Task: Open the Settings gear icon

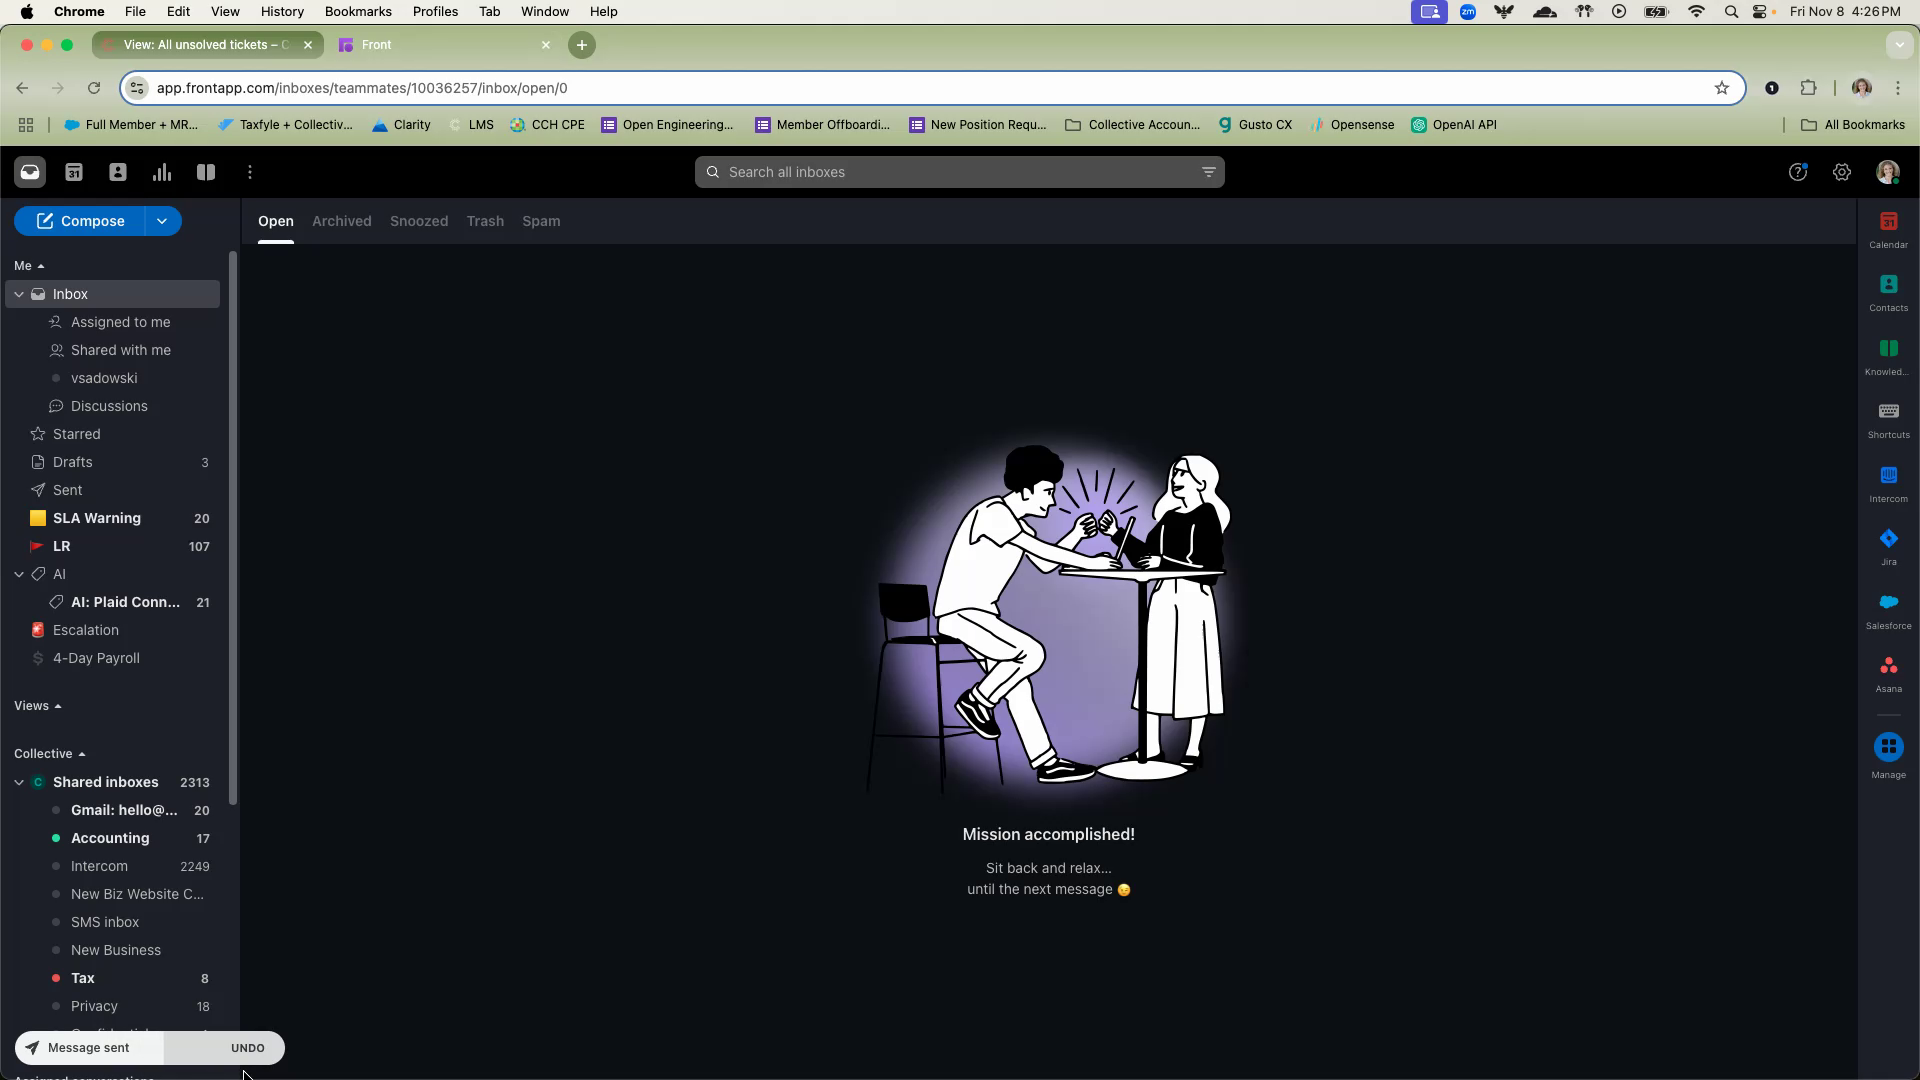Action: [x=1842, y=172]
